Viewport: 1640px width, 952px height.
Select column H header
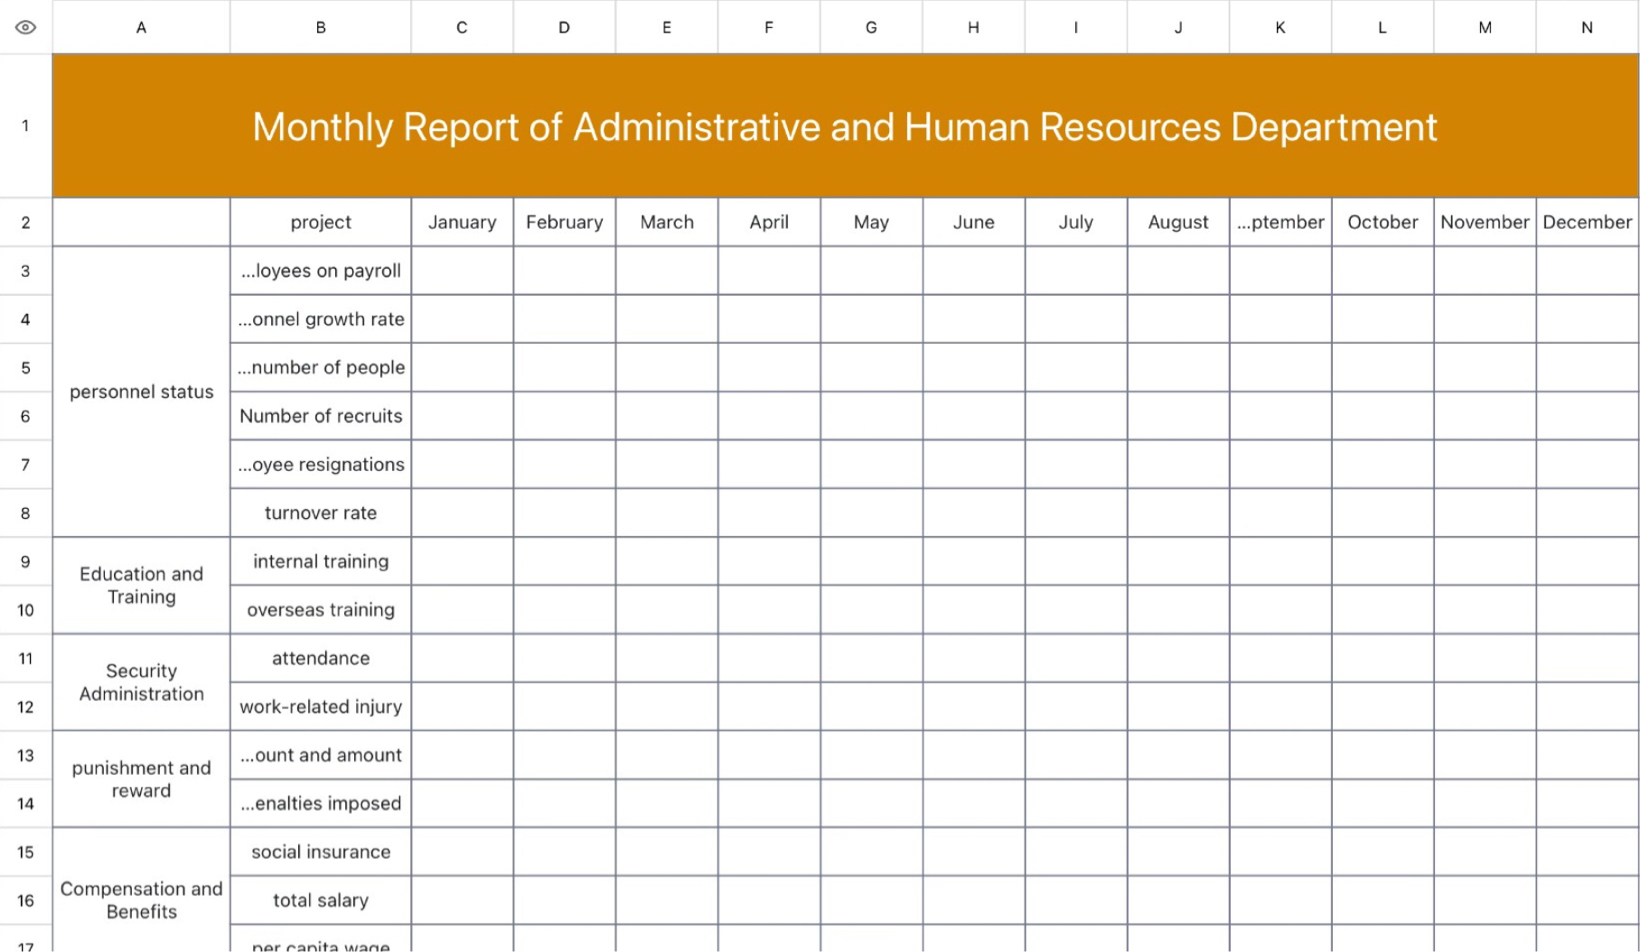click(973, 27)
